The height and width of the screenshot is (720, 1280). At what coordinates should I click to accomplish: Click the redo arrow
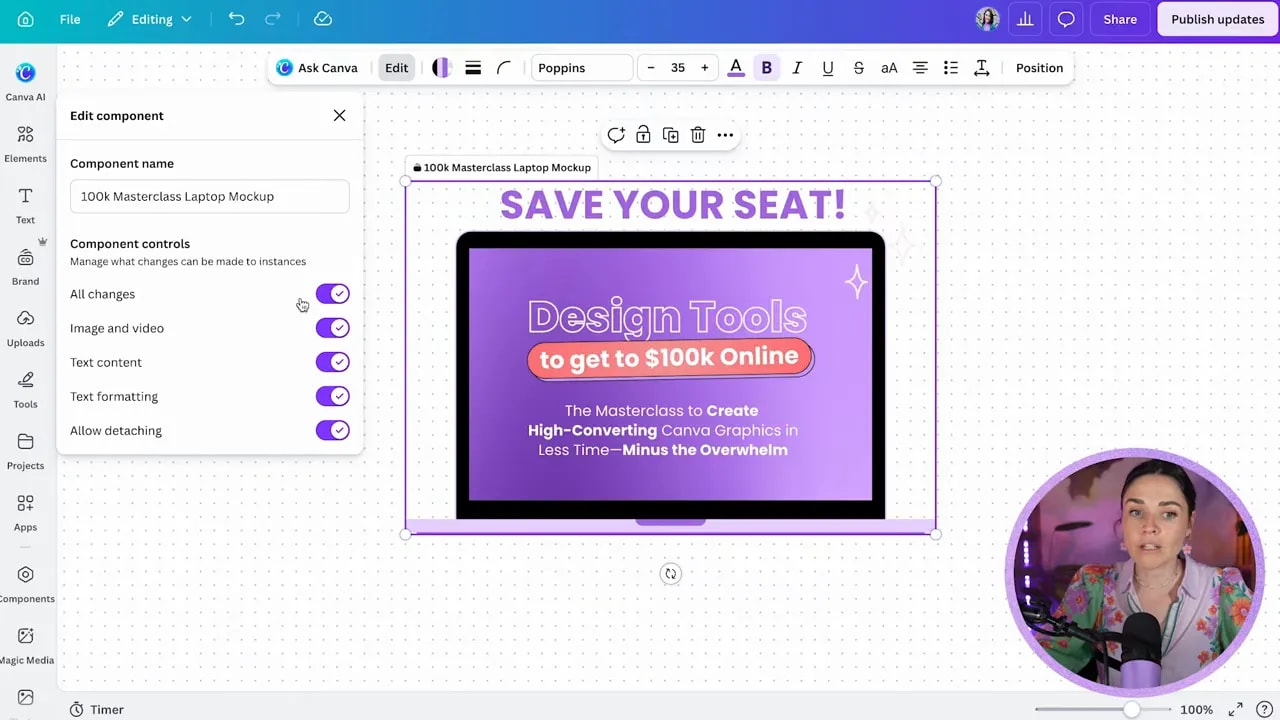coord(273,19)
